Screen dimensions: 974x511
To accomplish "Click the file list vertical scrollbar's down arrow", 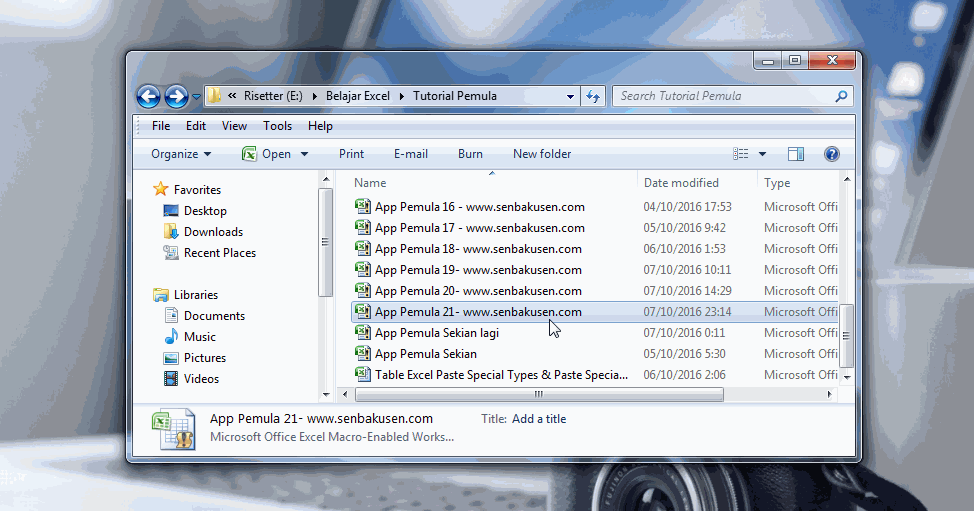I will 847,377.
